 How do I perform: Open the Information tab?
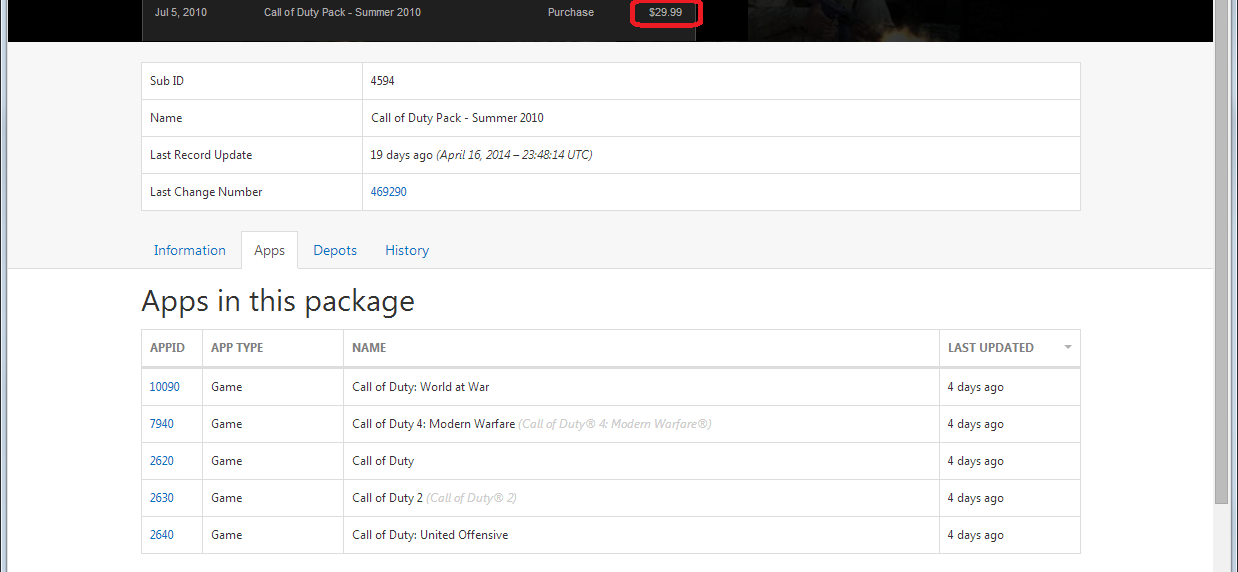point(190,250)
